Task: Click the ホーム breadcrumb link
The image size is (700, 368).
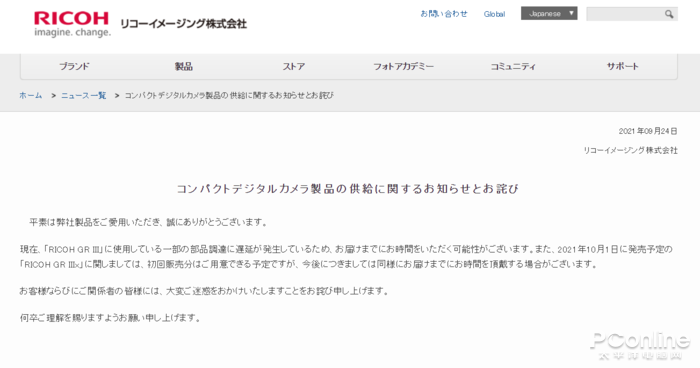Action: tap(31, 96)
